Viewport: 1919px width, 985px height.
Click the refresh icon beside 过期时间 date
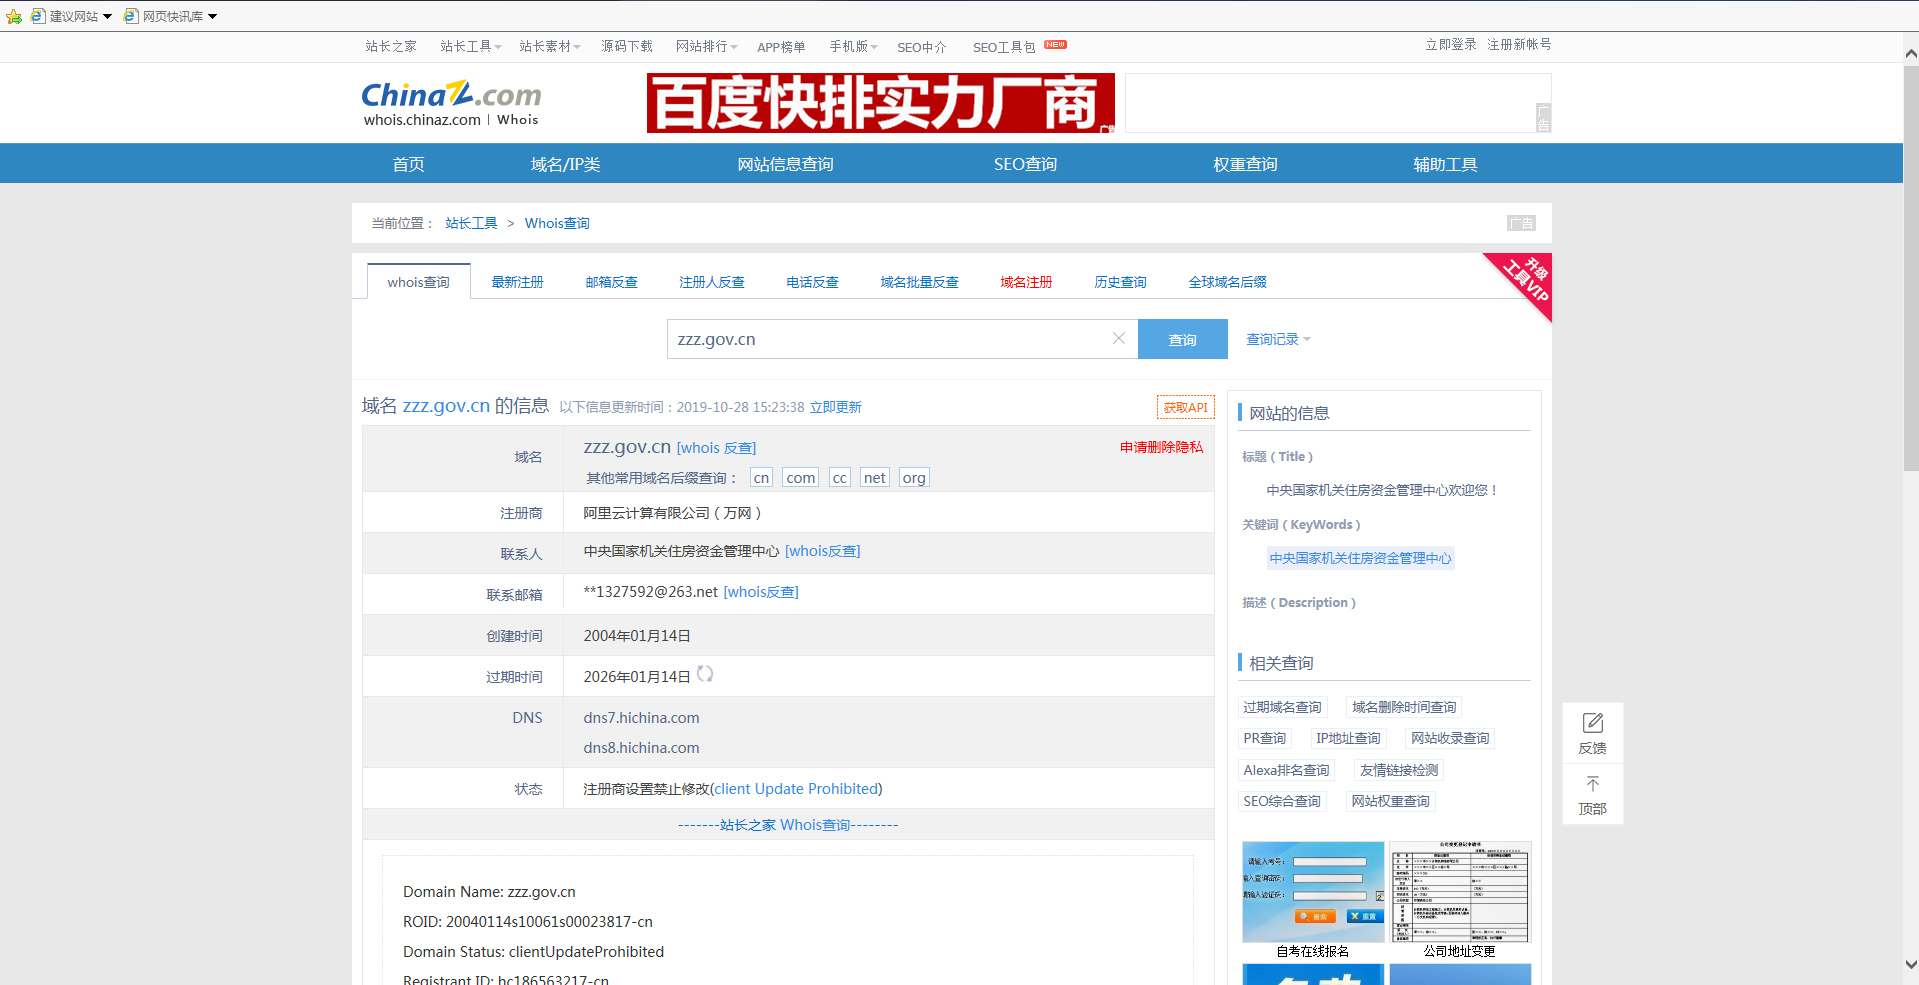(705, 674)
